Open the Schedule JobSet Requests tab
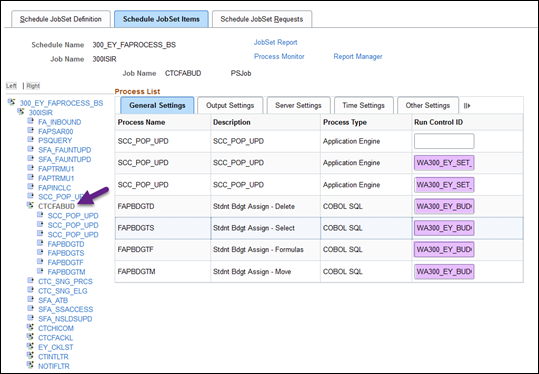Viewport: 539px width, 374px height. (x=262, y=19)
